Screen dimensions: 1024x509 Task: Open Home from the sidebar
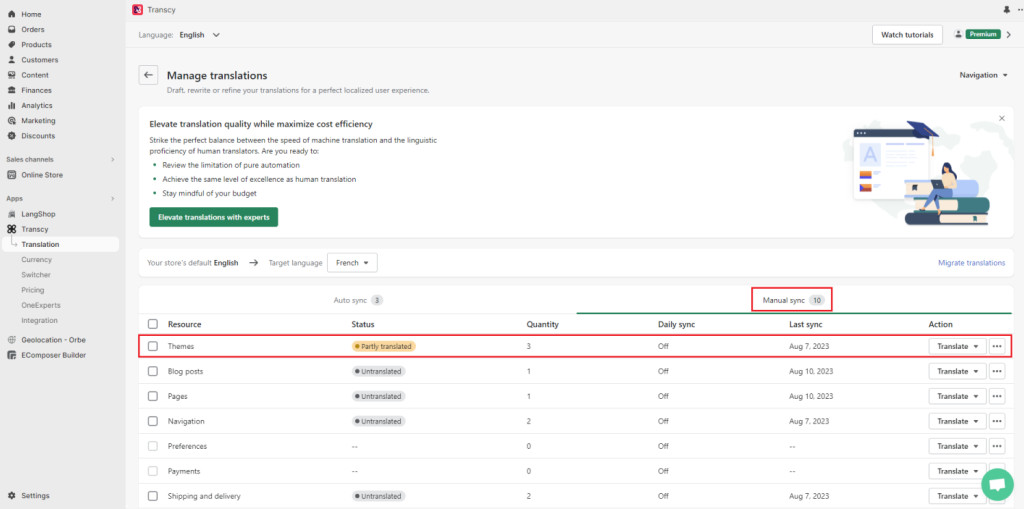[x=31, y=14]
